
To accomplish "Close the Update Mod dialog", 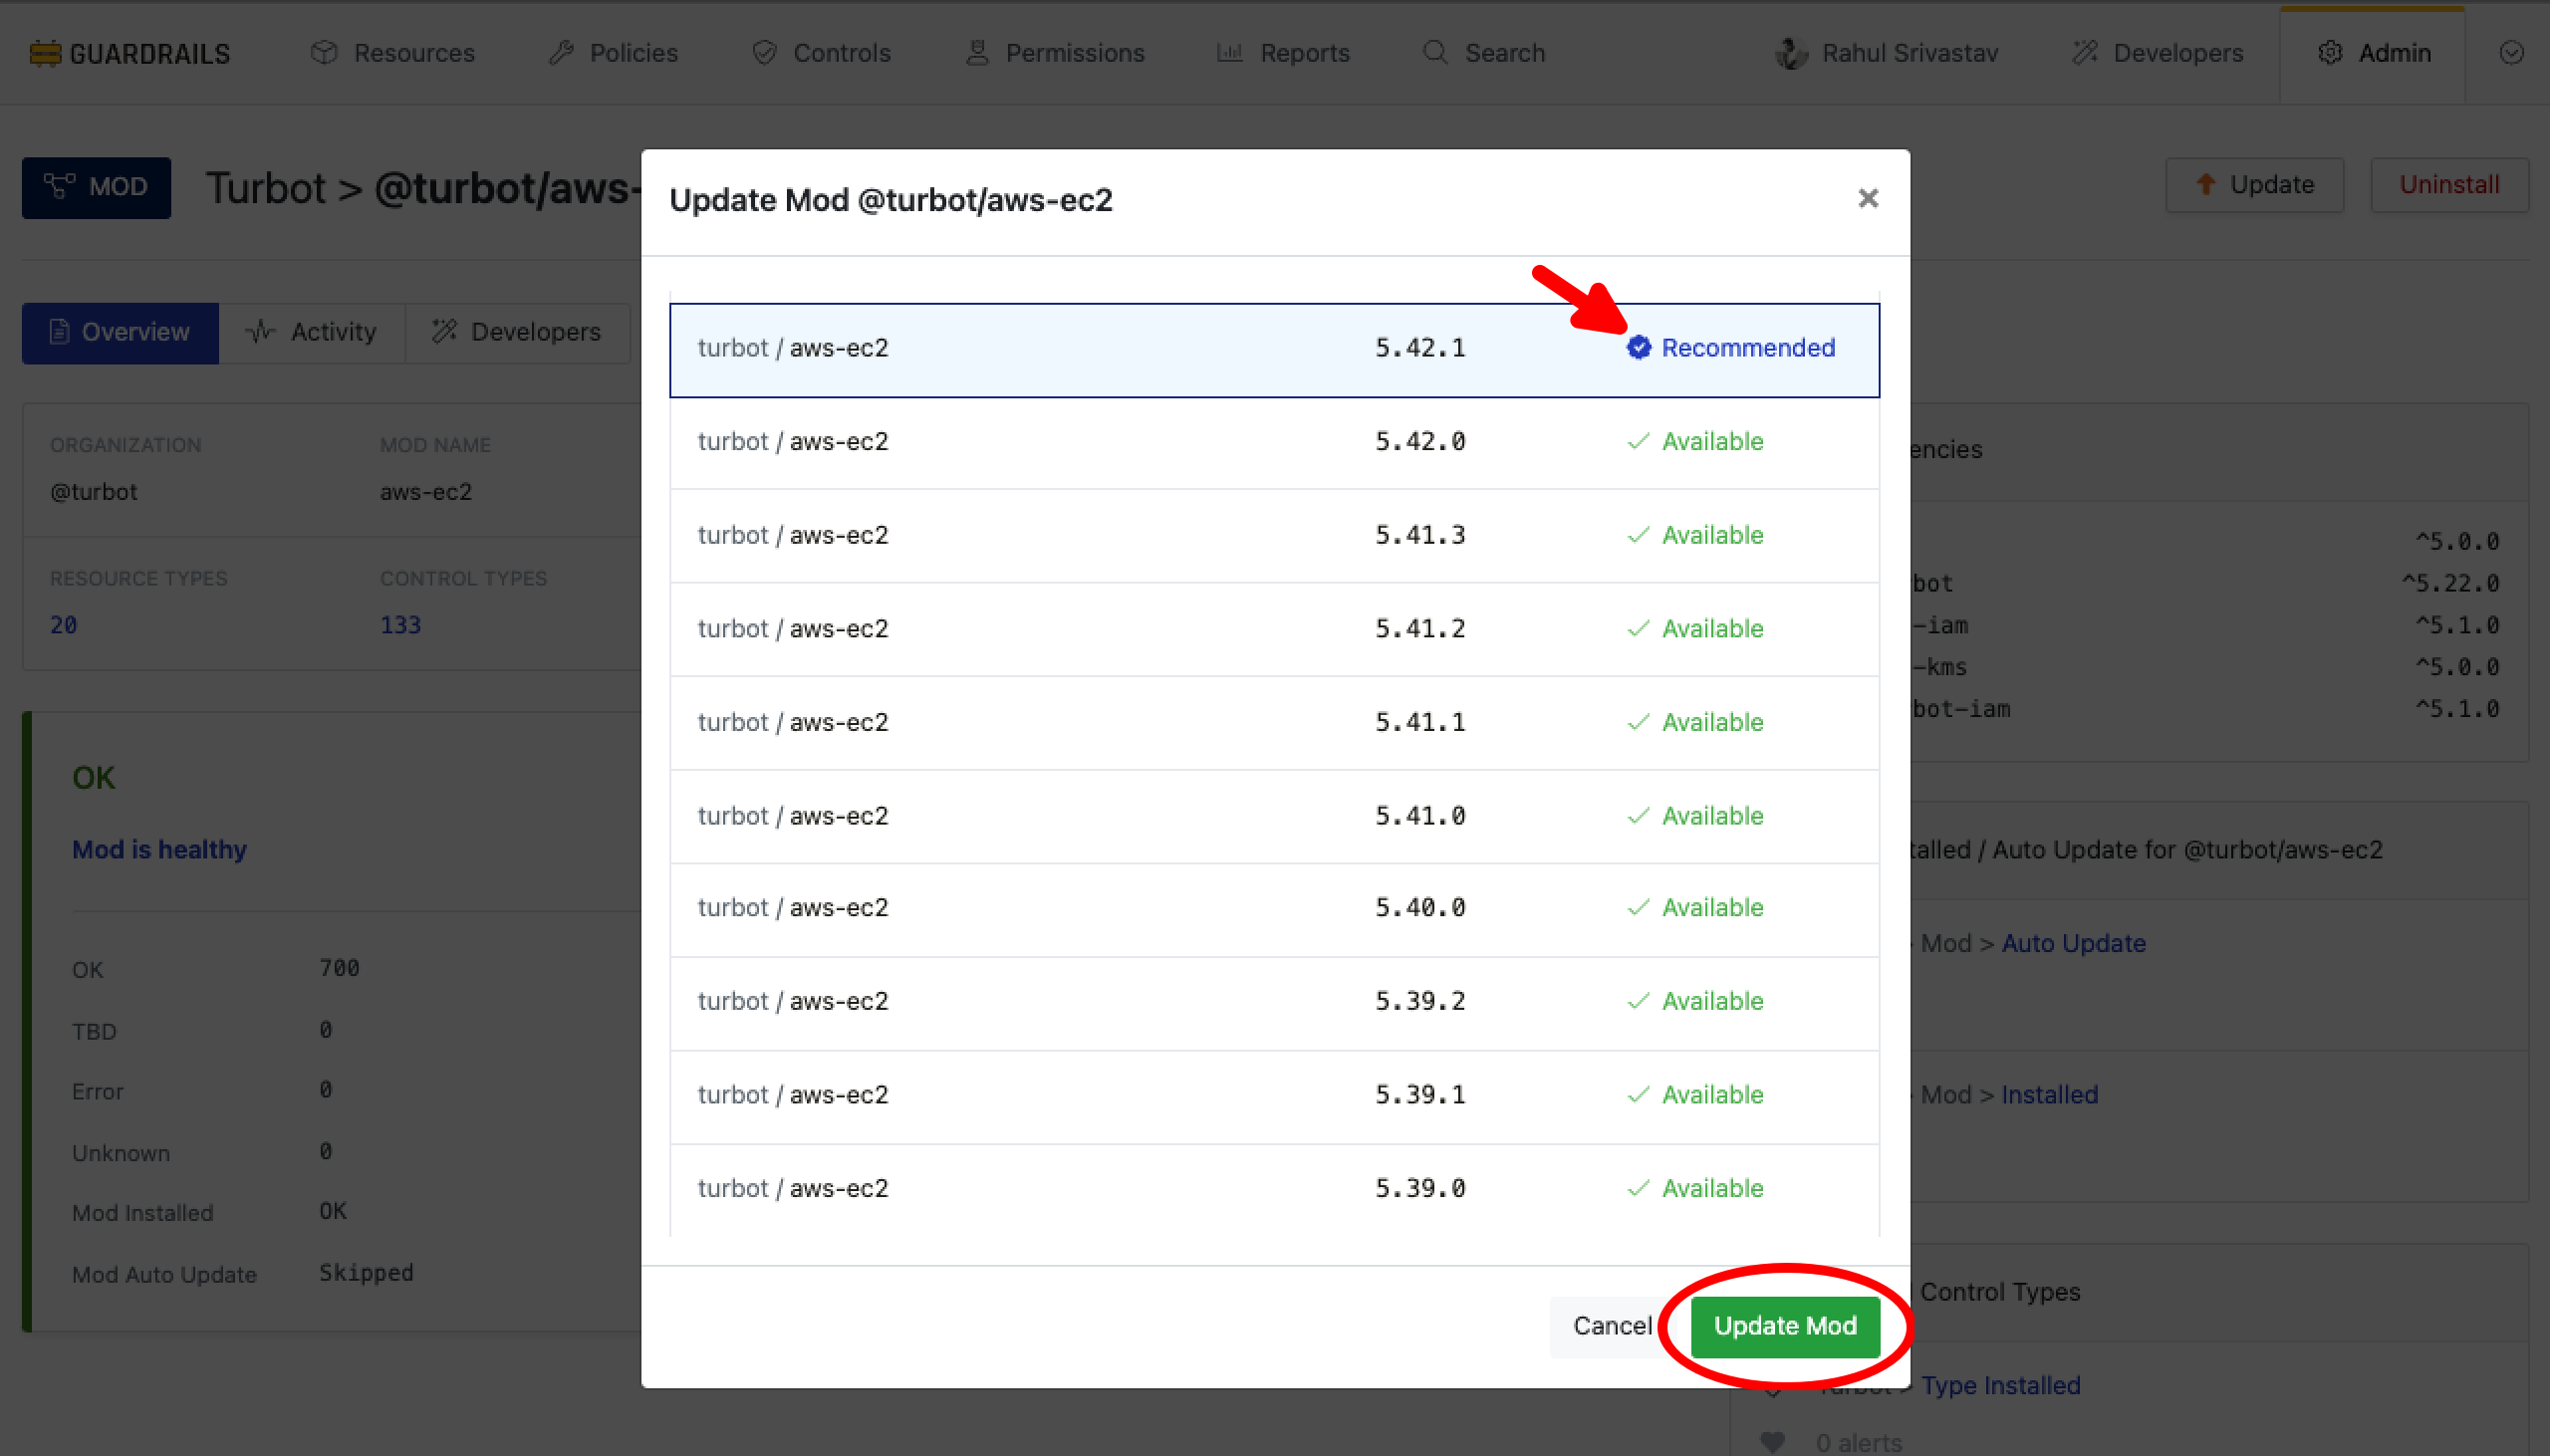I will pos(1867,199).
